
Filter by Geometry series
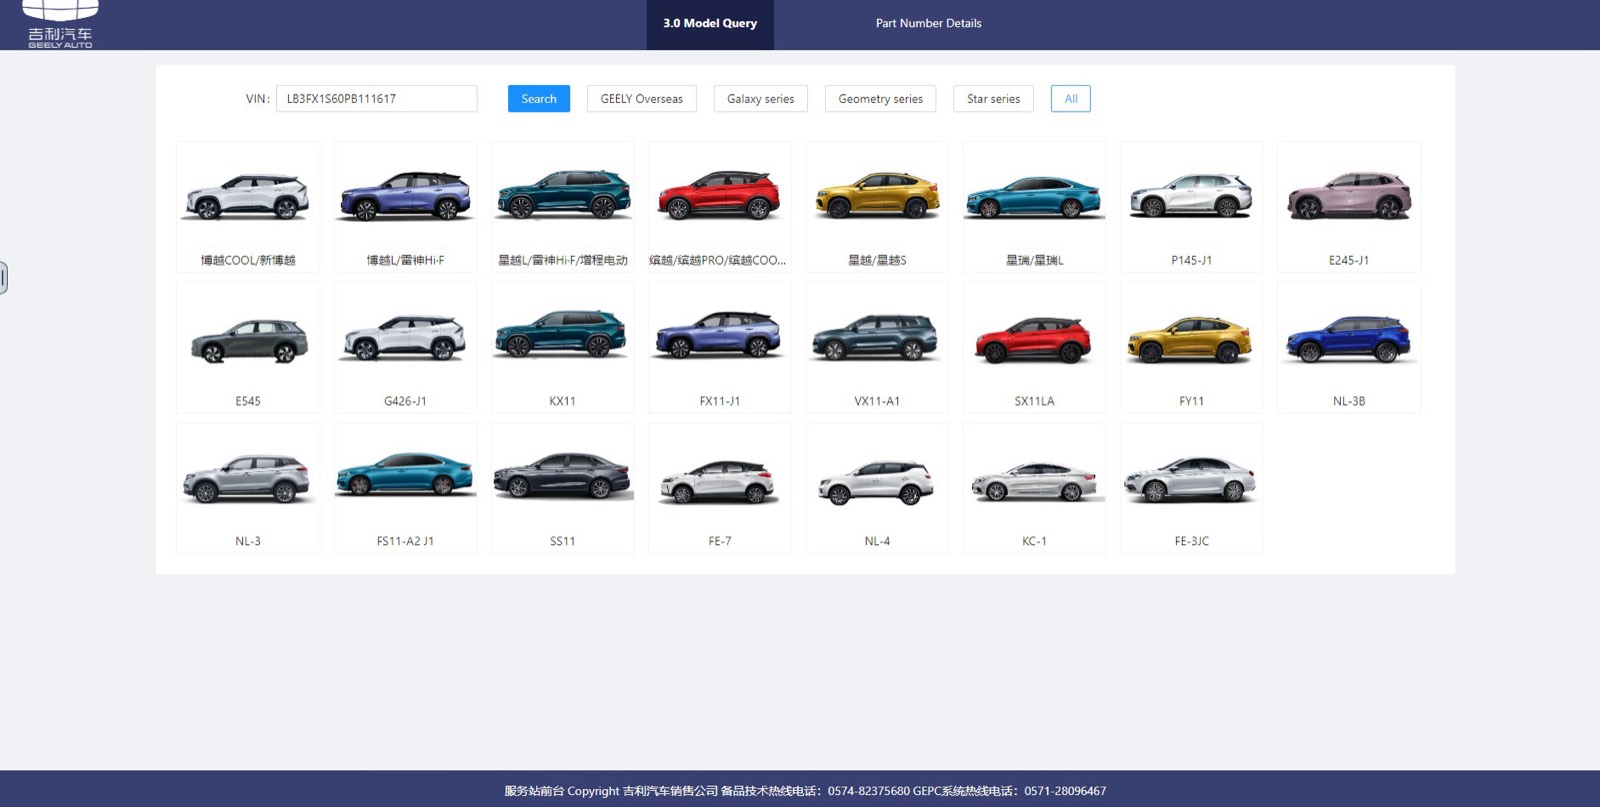click(x=881, y=99)
